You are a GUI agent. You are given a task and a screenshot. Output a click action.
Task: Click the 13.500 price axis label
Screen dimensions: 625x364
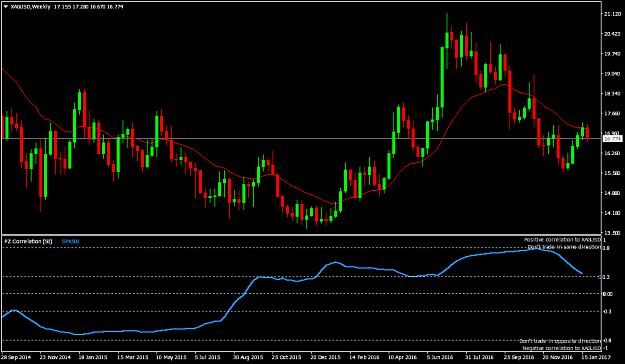(611, 233)
